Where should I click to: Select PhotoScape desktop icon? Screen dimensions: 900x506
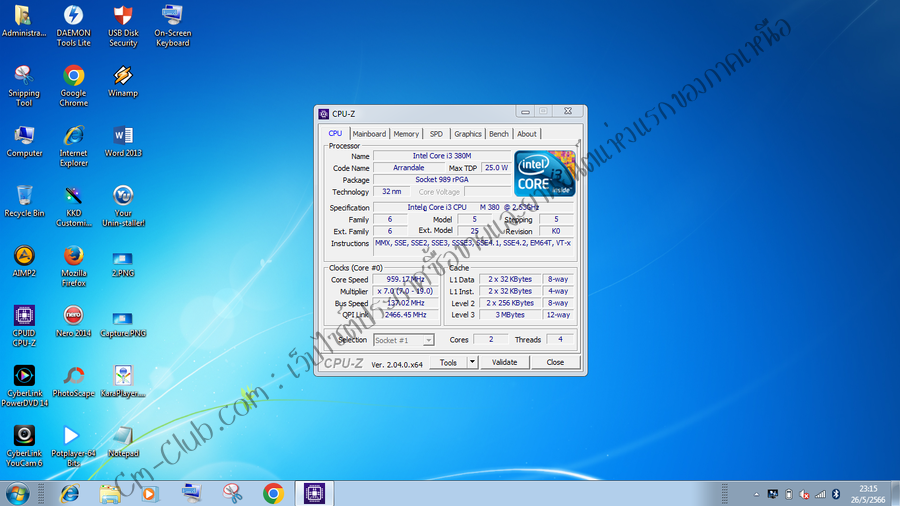73,381
